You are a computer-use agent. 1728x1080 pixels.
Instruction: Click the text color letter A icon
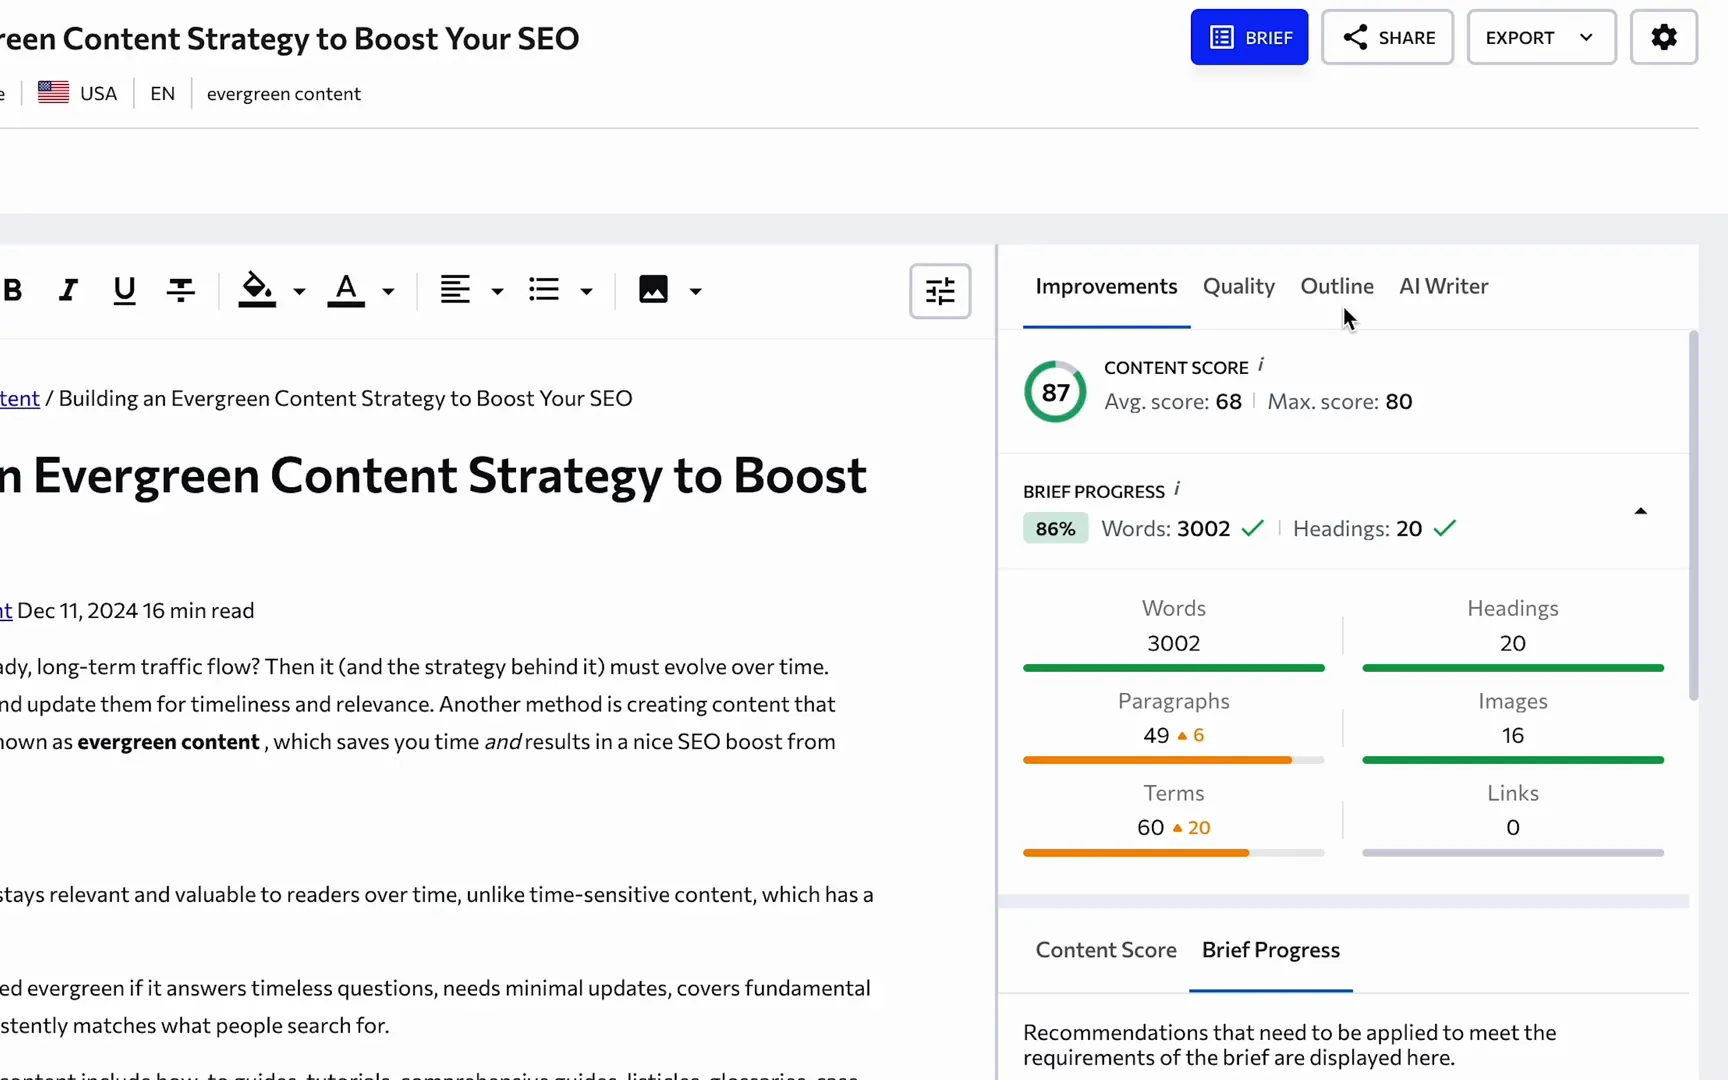(x=346, y=289)
